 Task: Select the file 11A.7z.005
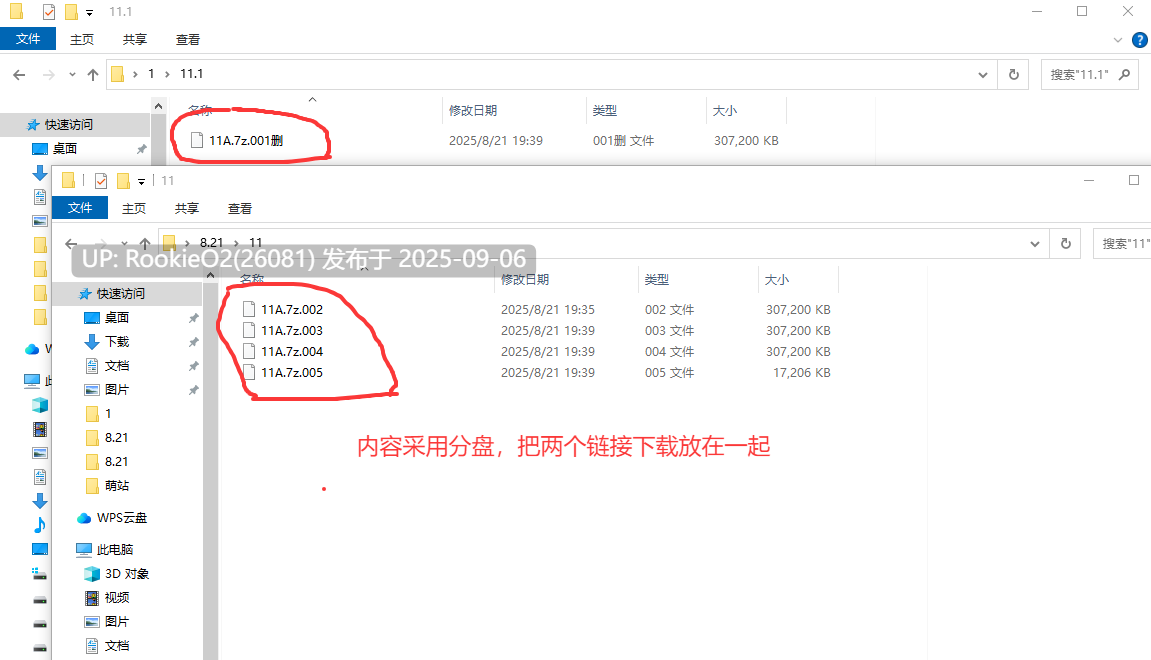pos(292,373)
